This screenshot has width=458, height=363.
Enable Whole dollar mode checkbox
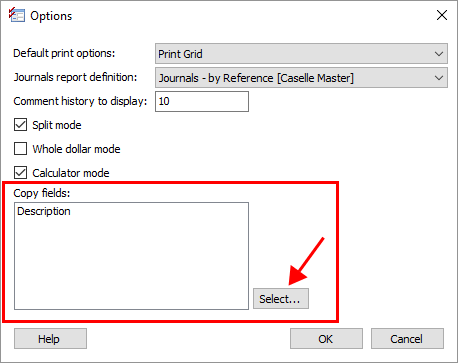[x=20, y=149]
